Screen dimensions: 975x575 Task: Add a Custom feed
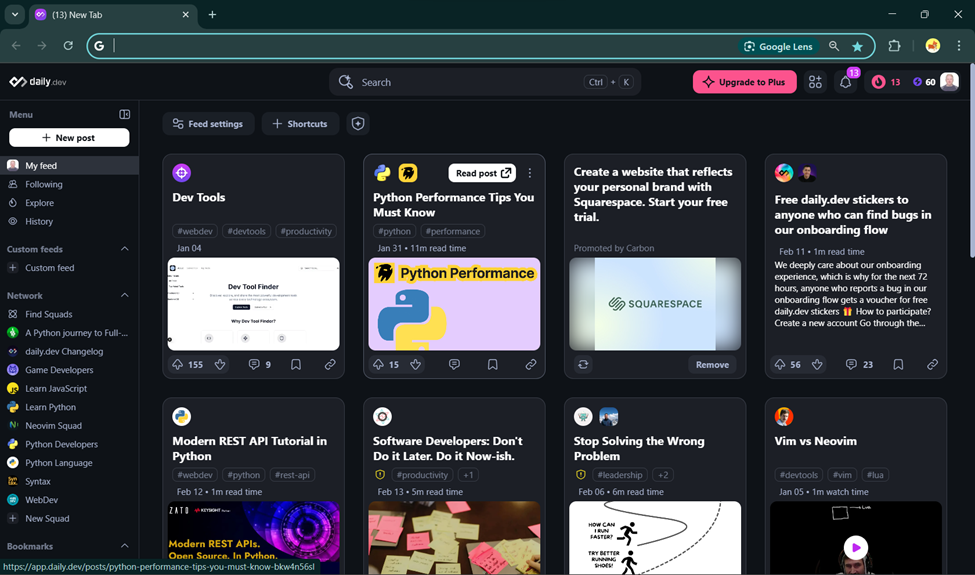click(69, 268)
